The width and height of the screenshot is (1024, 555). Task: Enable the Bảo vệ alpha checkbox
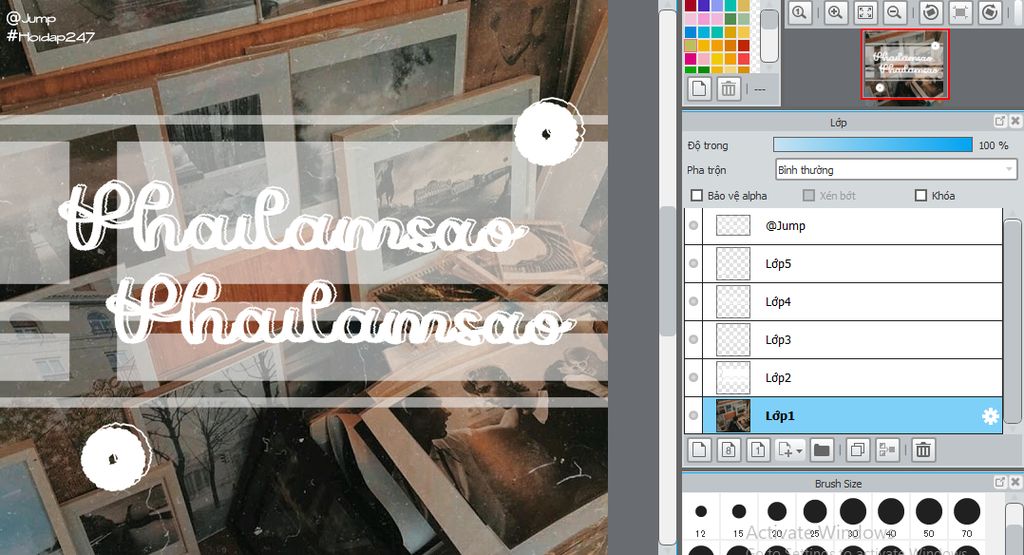tap(697, 196)
